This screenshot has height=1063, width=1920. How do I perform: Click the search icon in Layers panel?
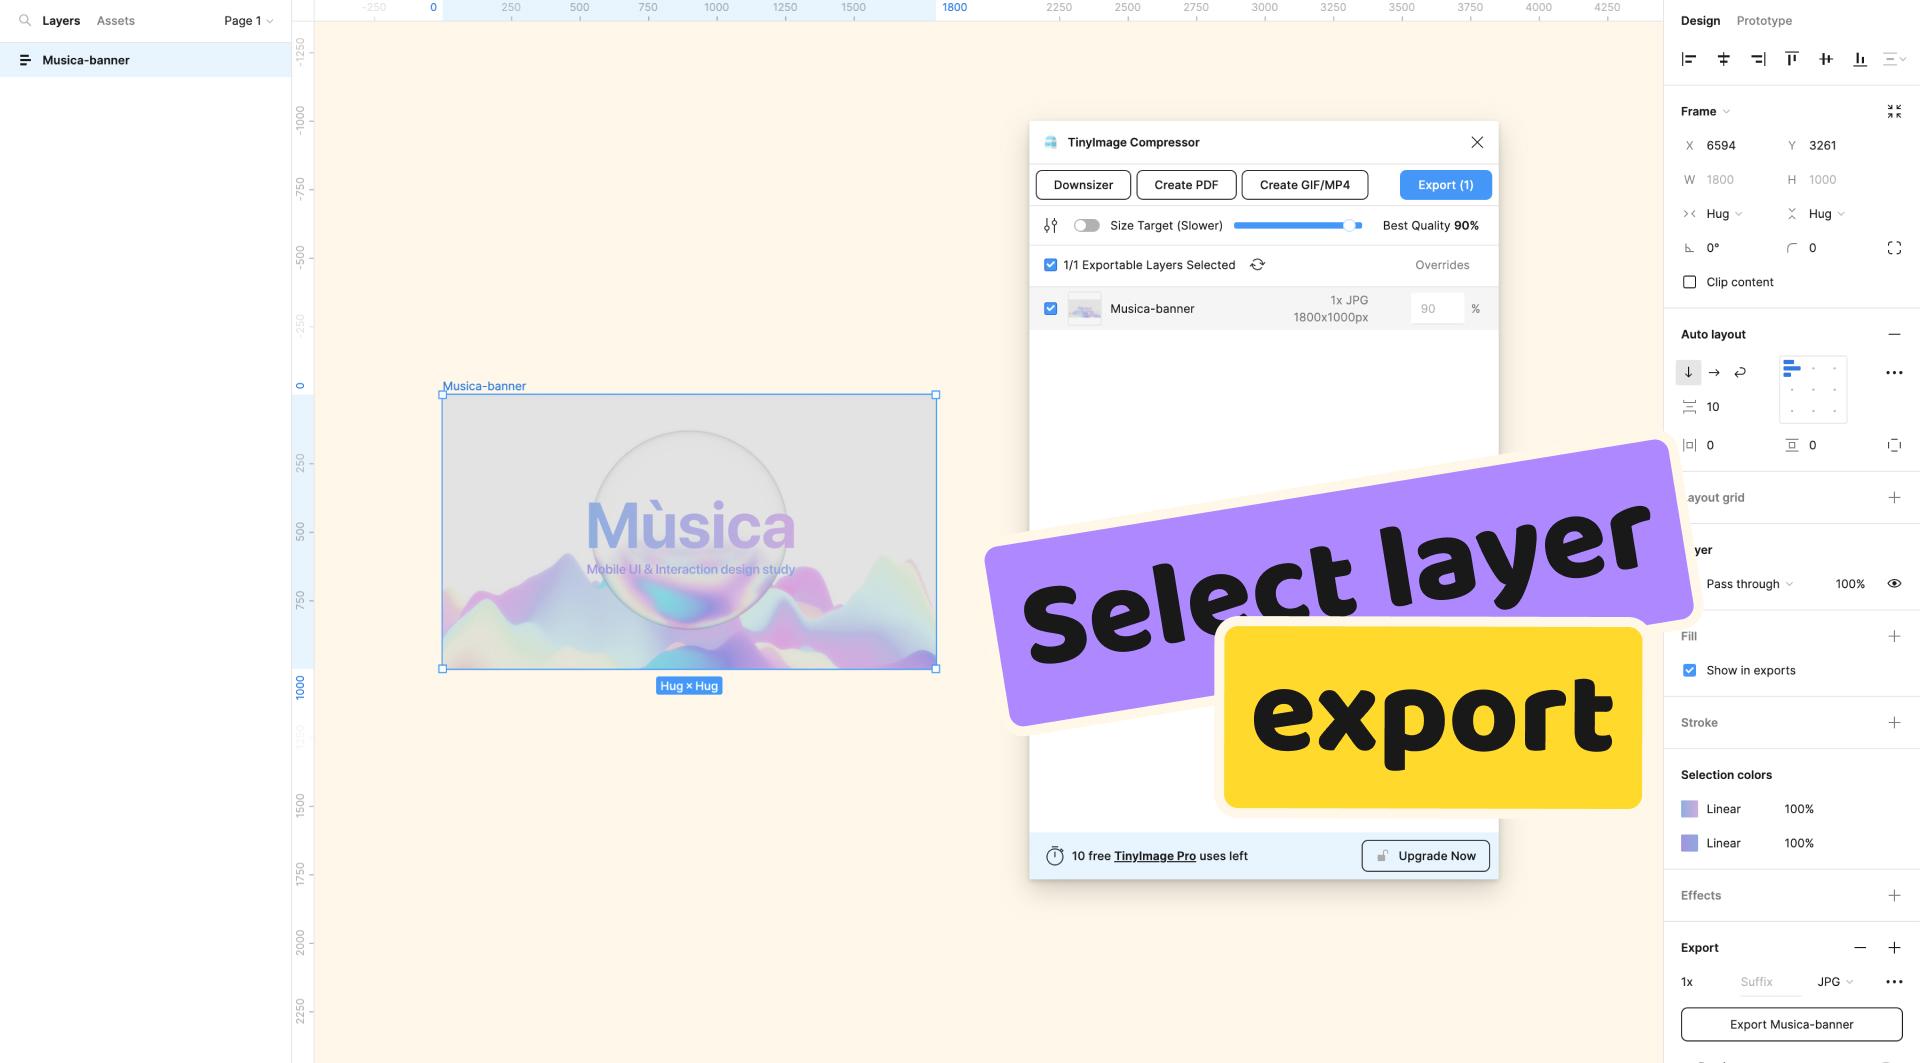pos(25,20)
